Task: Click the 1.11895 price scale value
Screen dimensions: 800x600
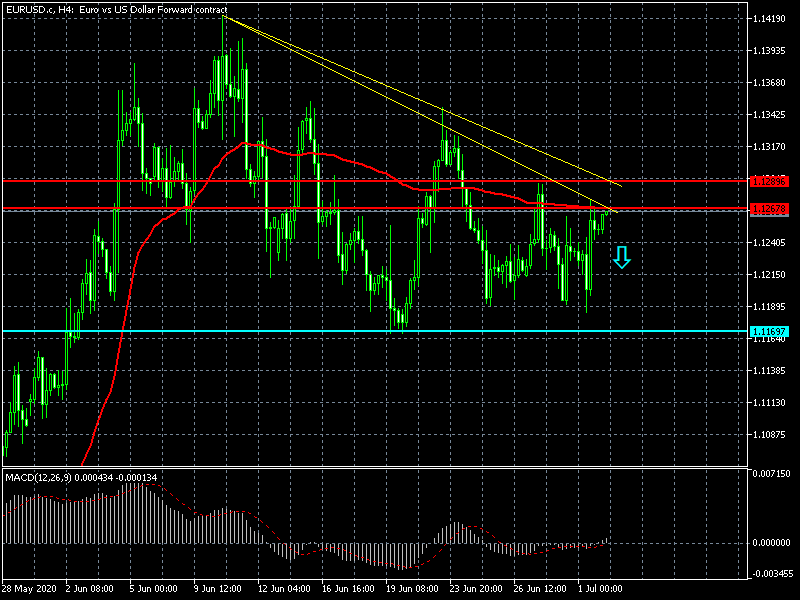Action: [x=769, y=307]
